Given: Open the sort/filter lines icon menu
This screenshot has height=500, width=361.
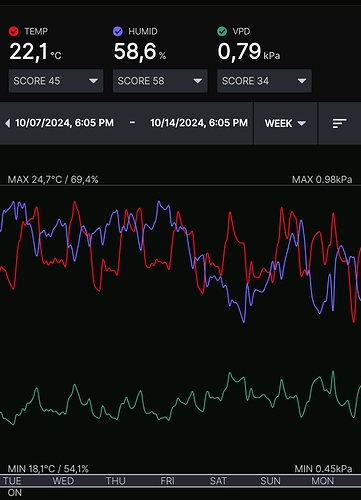Looking at the screenshot, I should [340, 124].
